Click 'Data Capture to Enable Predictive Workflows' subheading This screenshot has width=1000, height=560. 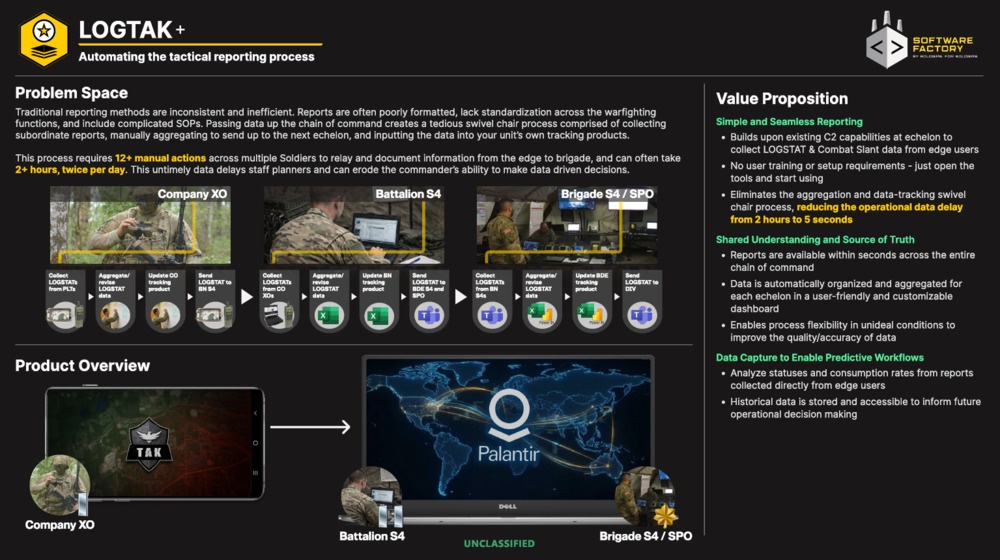point(820,358)
